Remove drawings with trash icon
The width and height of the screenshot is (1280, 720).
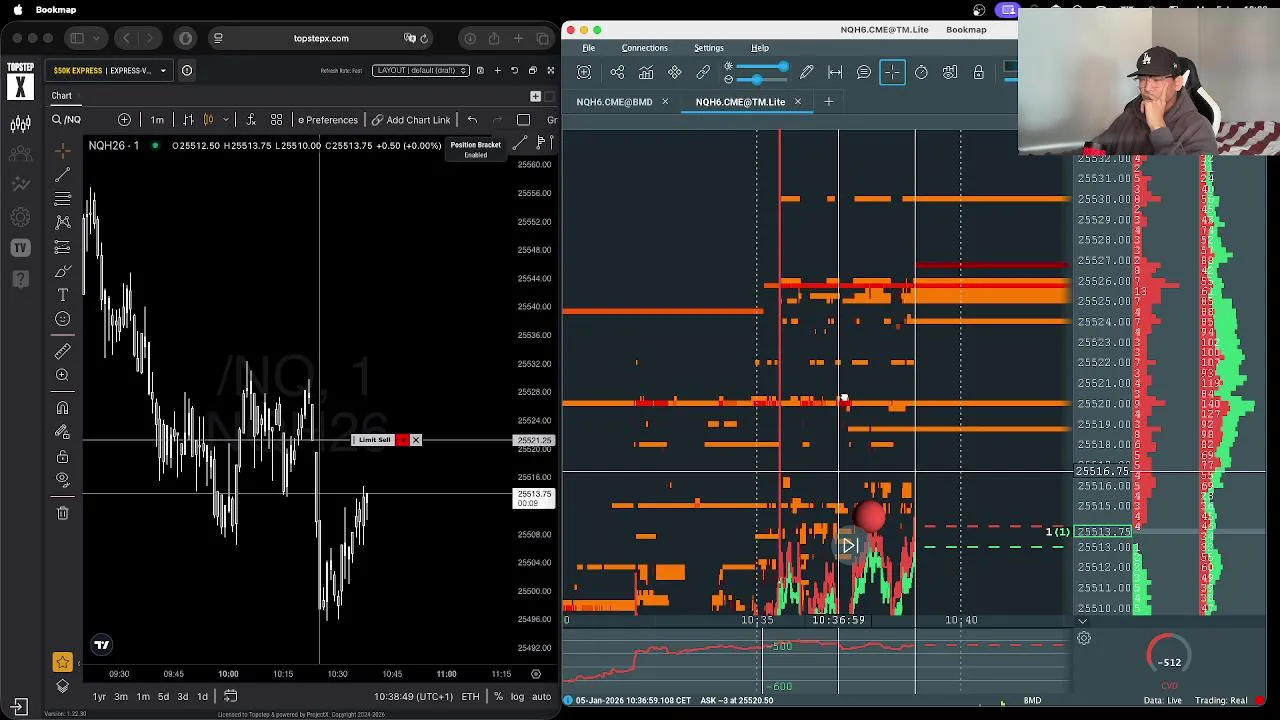tap(62, 513)
